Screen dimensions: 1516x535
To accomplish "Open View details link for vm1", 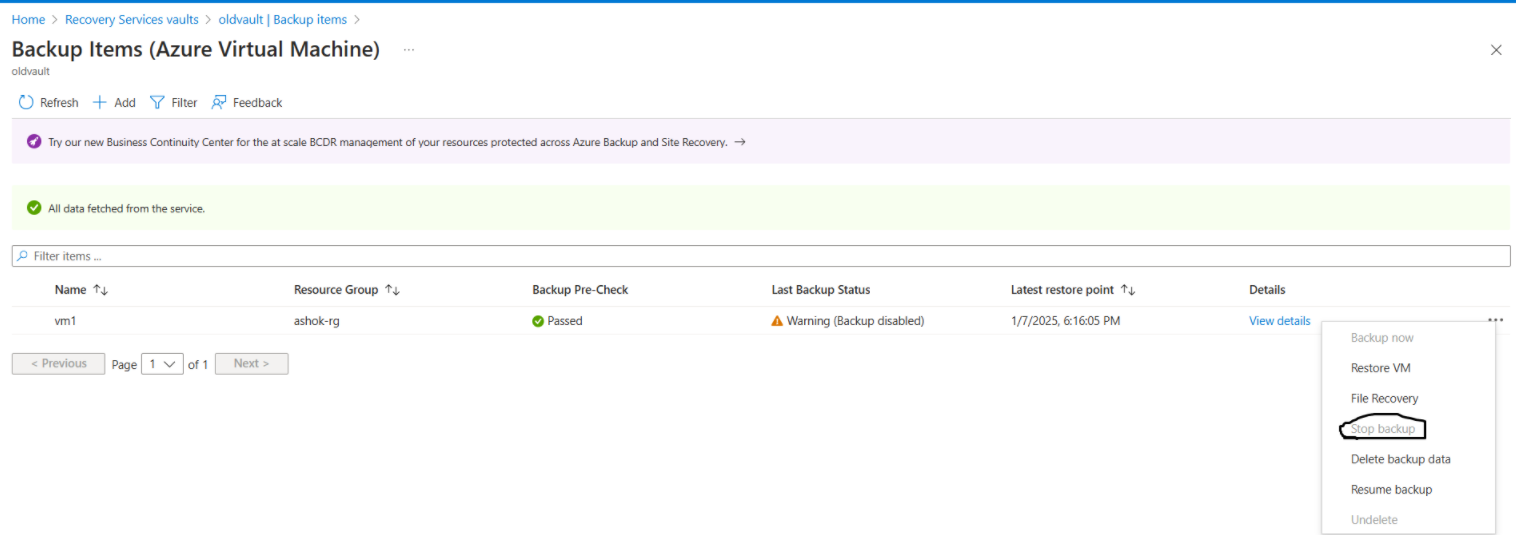I will point(1279,321).
